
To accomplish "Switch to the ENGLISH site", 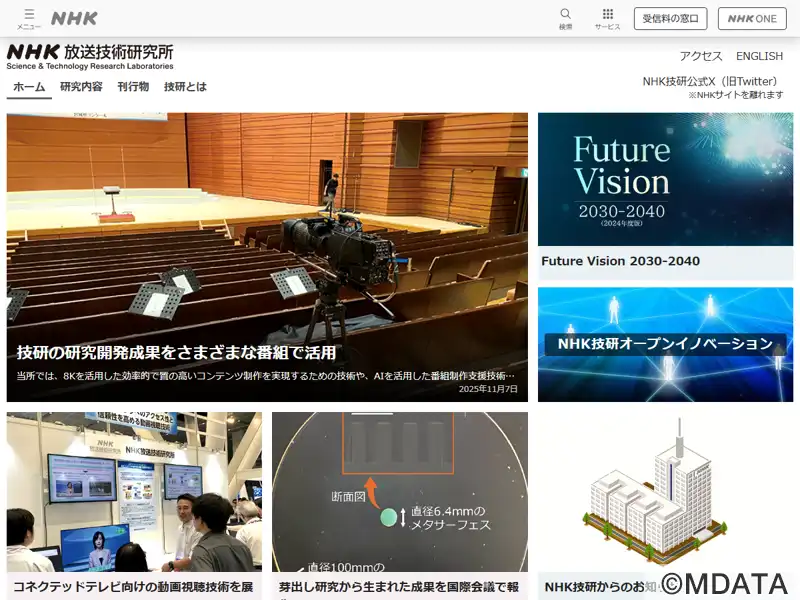I will (759, 56).
